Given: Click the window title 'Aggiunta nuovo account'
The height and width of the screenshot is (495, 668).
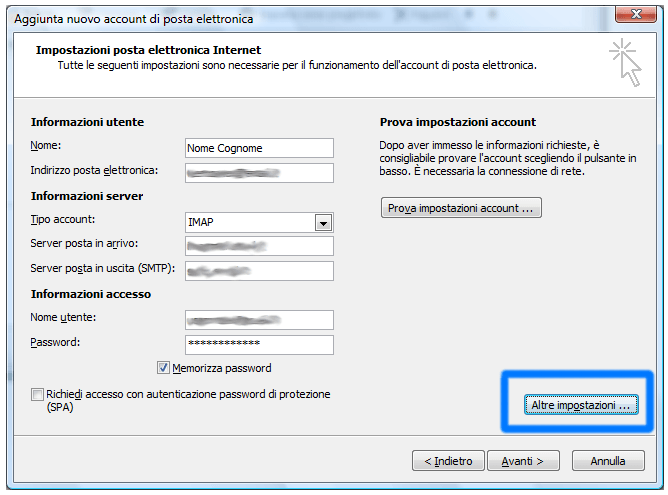Looking at the screenshot, I should 134,19.
